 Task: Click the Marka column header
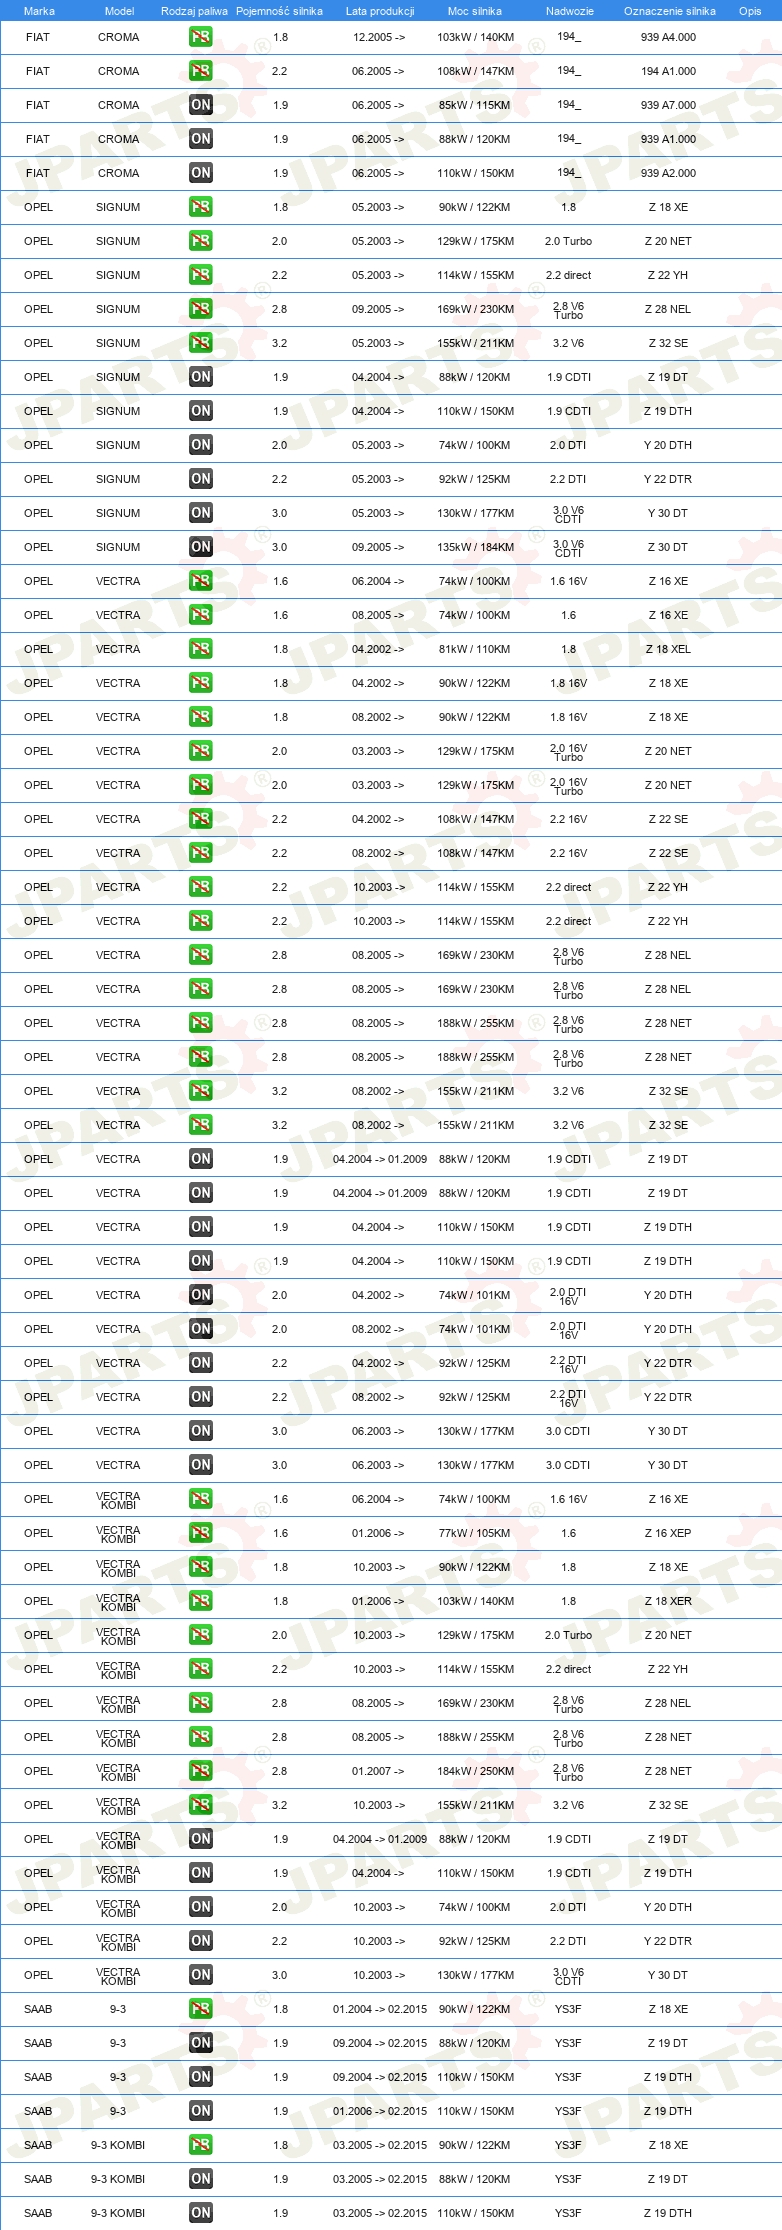pyautogui.click(x=39, y=11)
